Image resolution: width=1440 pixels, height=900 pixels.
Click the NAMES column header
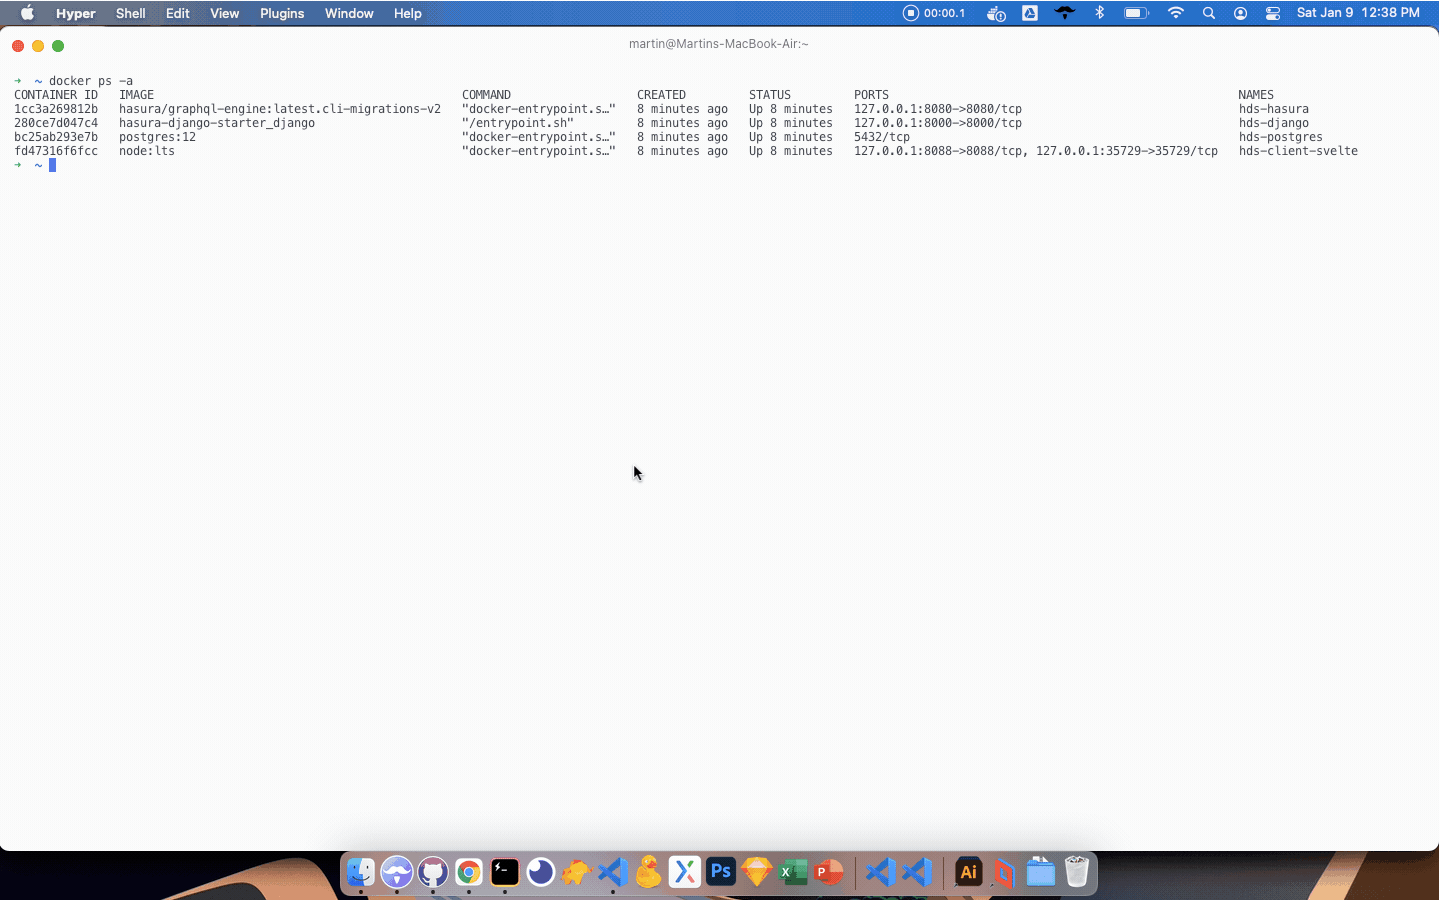(1256, 95)
